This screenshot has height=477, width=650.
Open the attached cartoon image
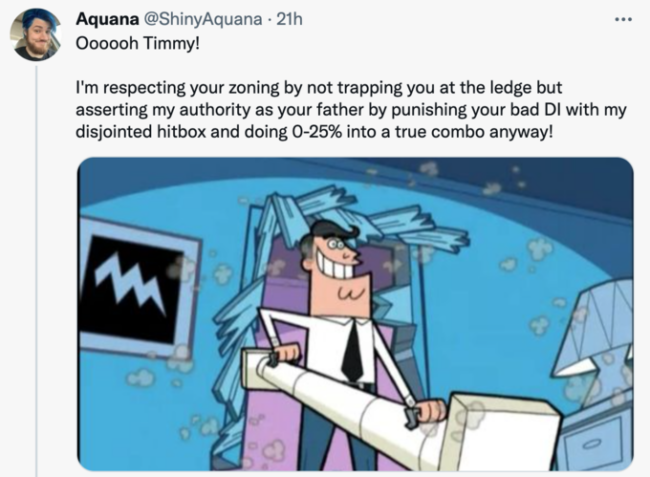pyautogui.click(x=355, y=314)
